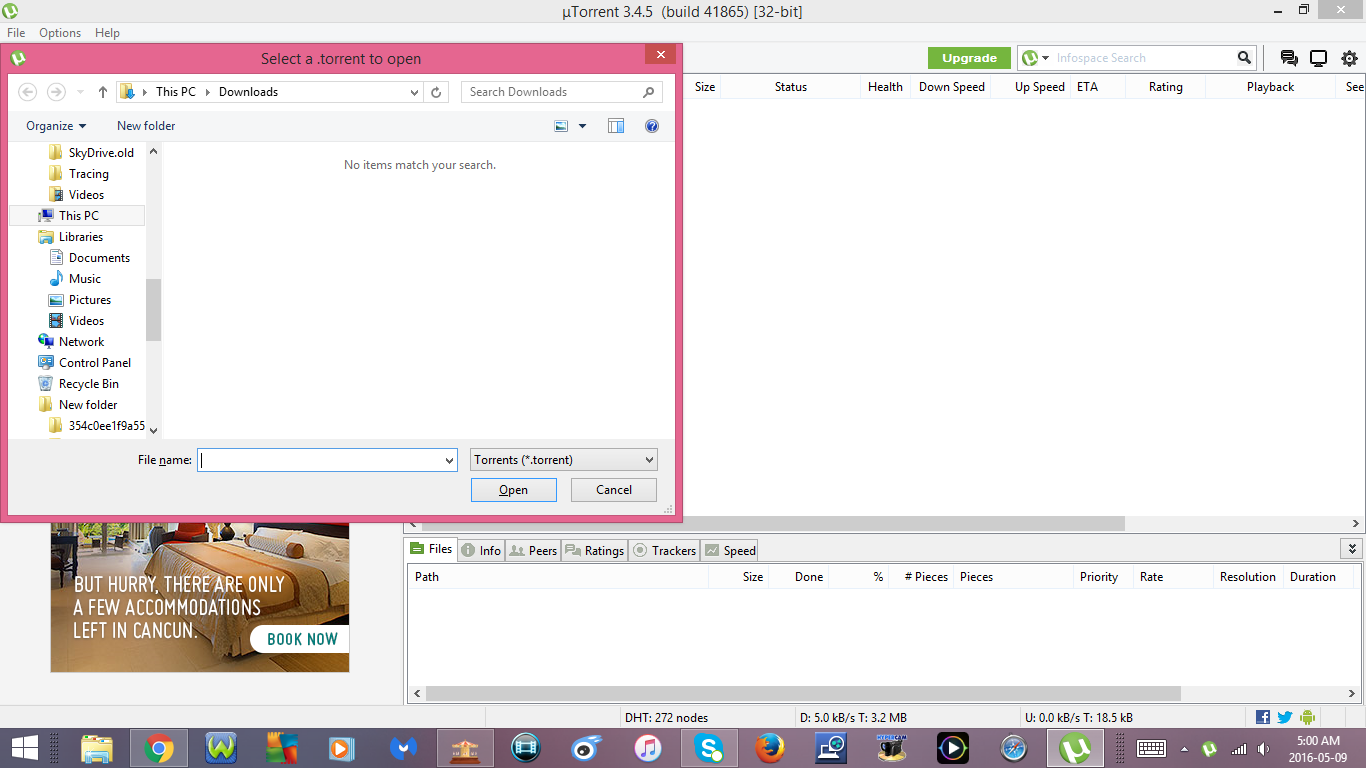Image resolution: width=1366 pixels, height=768 pixels.
Task: Click the refresh icon beside address bar
Action: click(436, 92)
